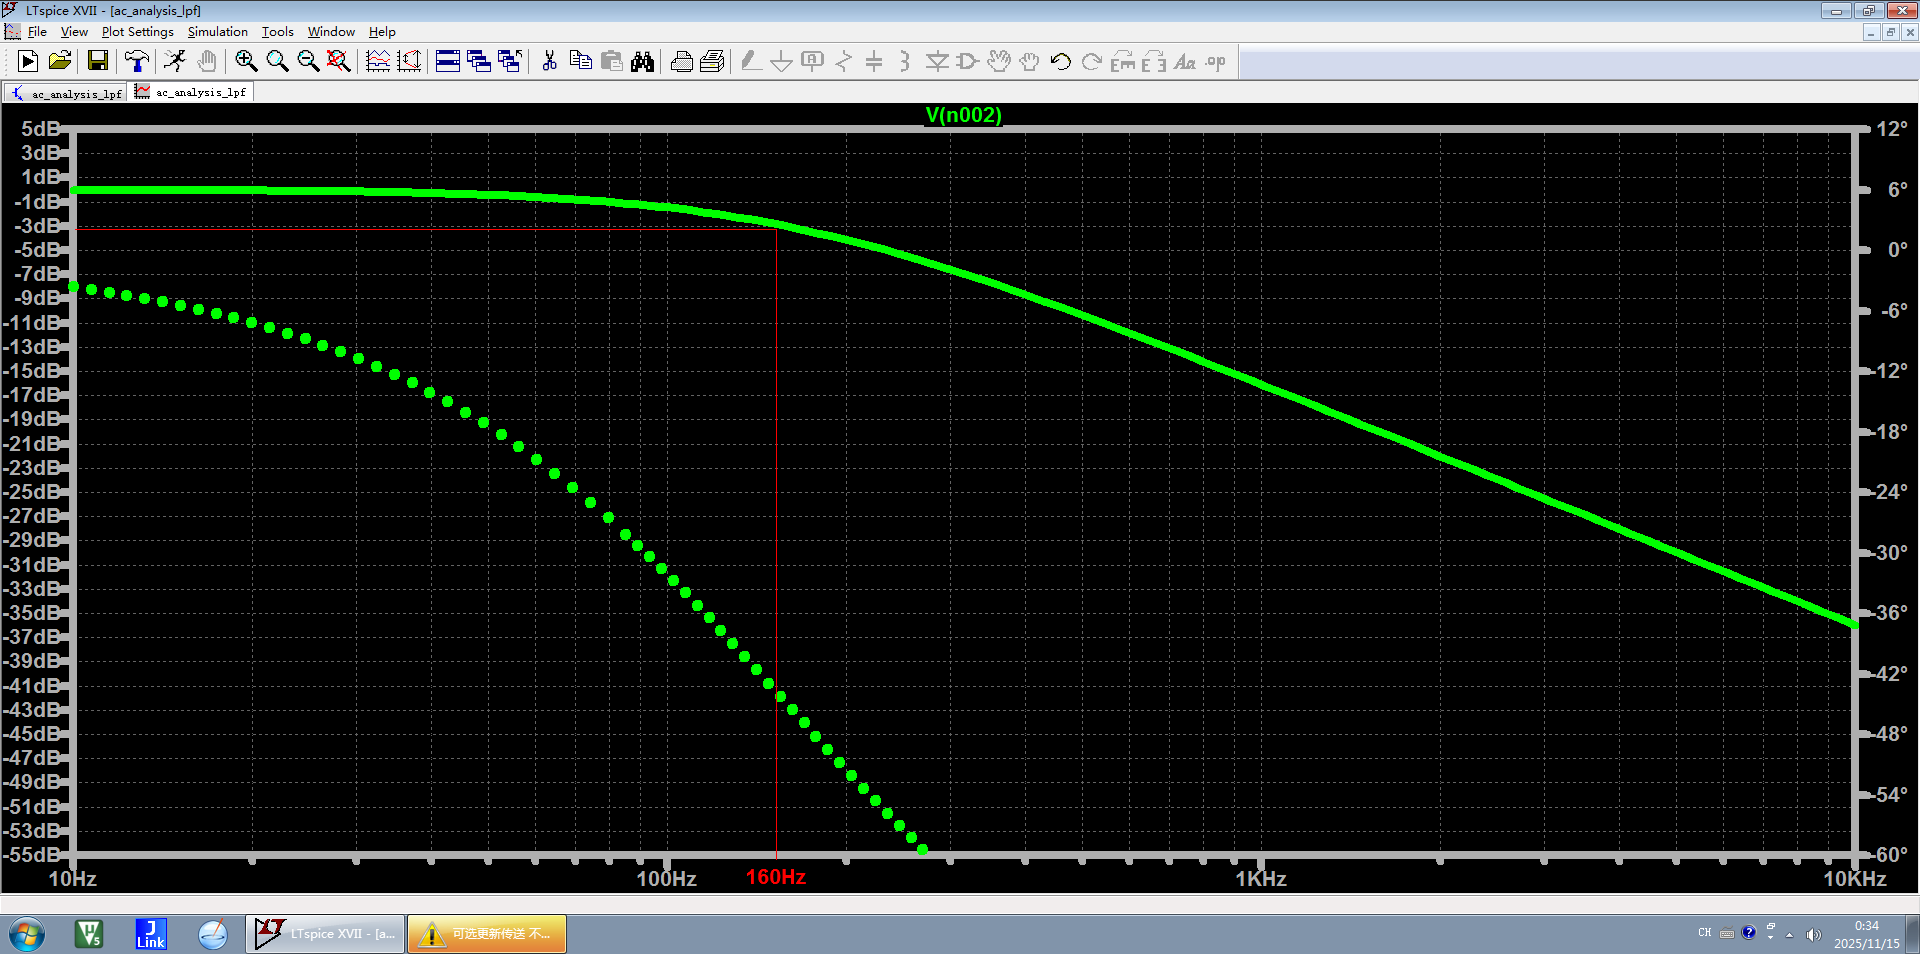The height and width of the screenshot is (954, 1920).
Task: Open the J Link taskbar application
Action: coord(151,935)
